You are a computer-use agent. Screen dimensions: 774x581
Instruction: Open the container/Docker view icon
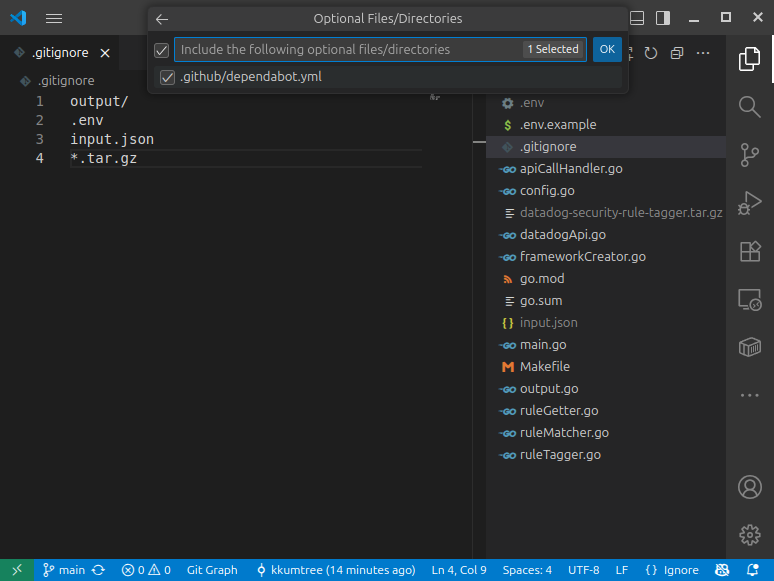click(749, 347)
